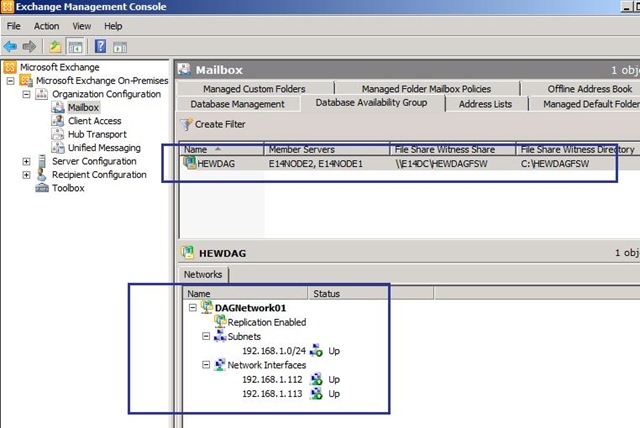Sort by Member Servers column header
The height and width of the screenshot is (428, 640).
coord(327,149)
